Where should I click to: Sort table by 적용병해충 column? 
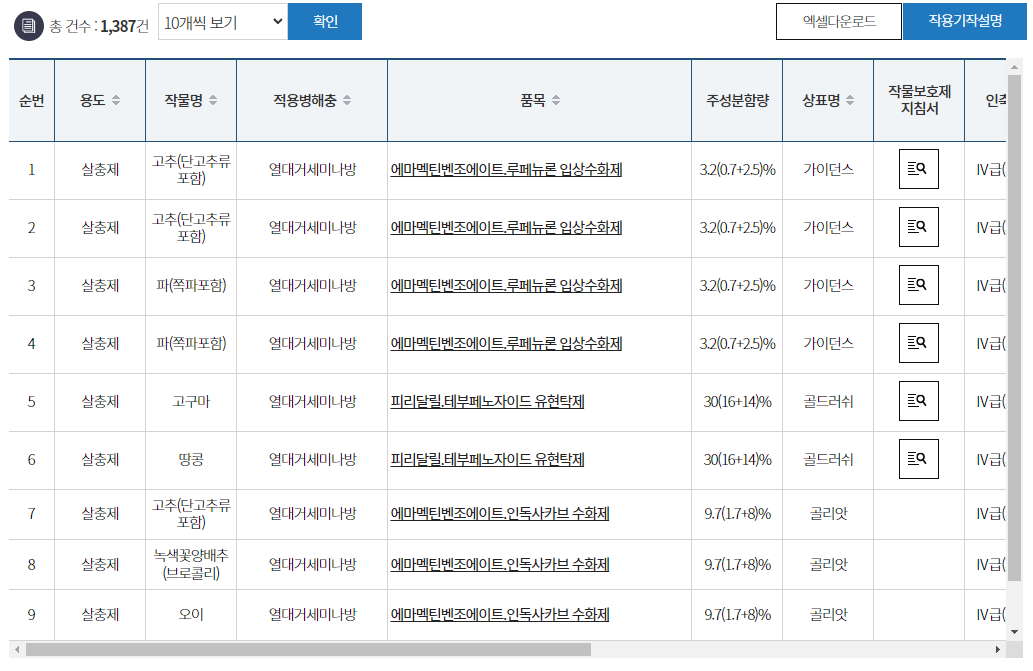coord(347,100)
